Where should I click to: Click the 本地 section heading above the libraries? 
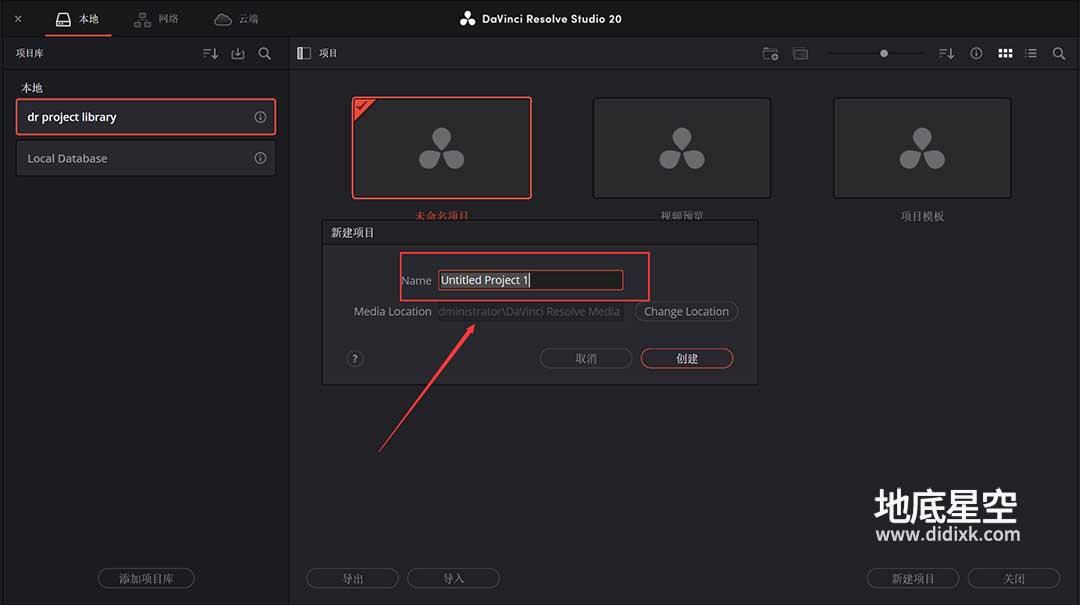(x=32, y=88)
